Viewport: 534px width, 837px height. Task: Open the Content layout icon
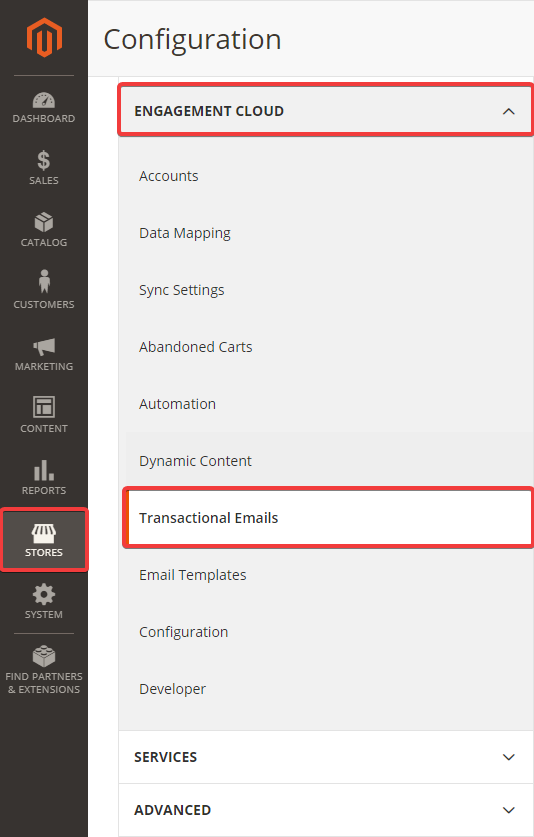(x=44, y=407)
